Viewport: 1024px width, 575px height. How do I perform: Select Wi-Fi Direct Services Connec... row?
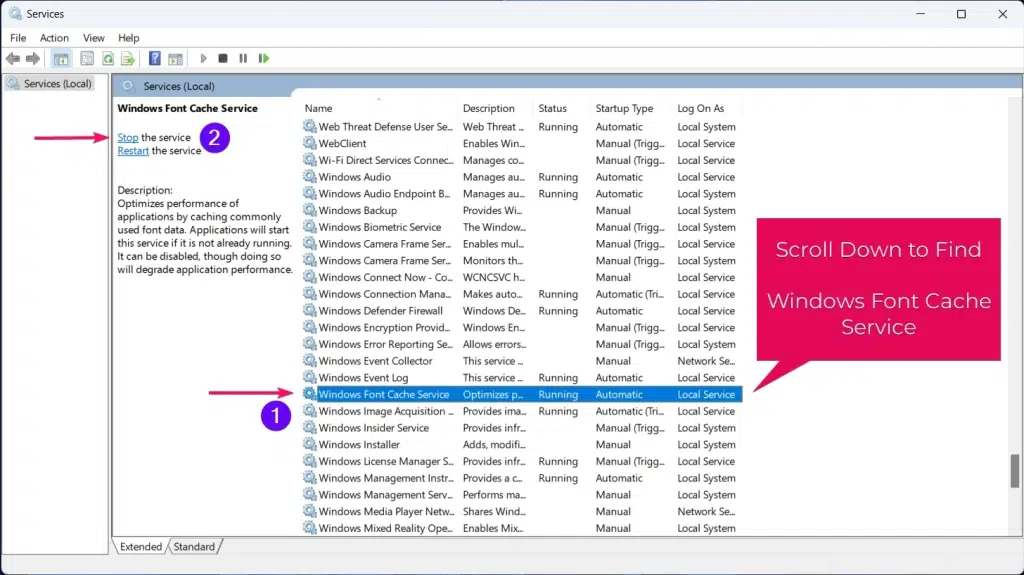(x=522, y=160)
